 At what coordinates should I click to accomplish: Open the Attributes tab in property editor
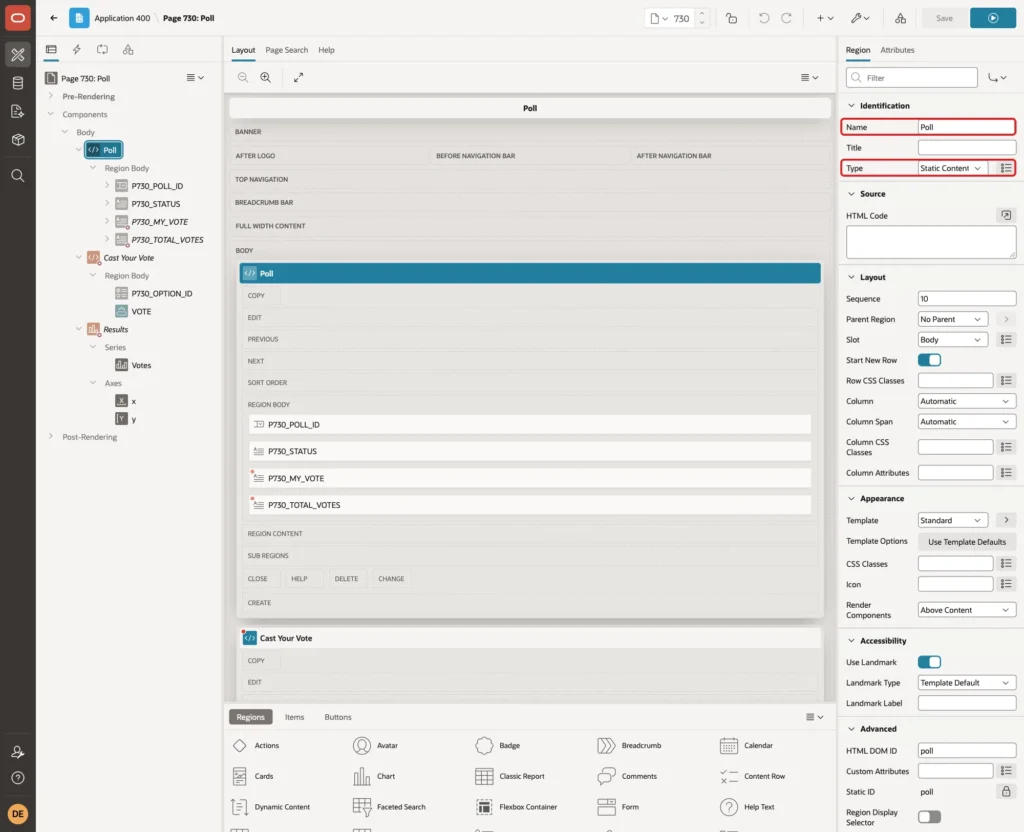(897, 50)
